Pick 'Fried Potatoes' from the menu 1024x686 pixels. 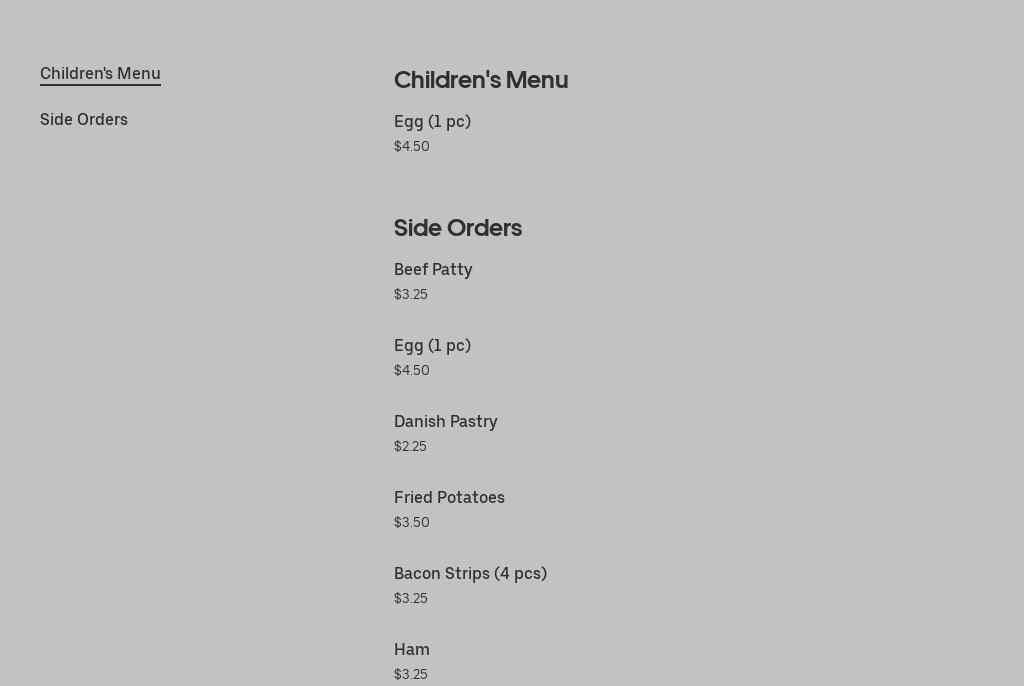(449, 497)
